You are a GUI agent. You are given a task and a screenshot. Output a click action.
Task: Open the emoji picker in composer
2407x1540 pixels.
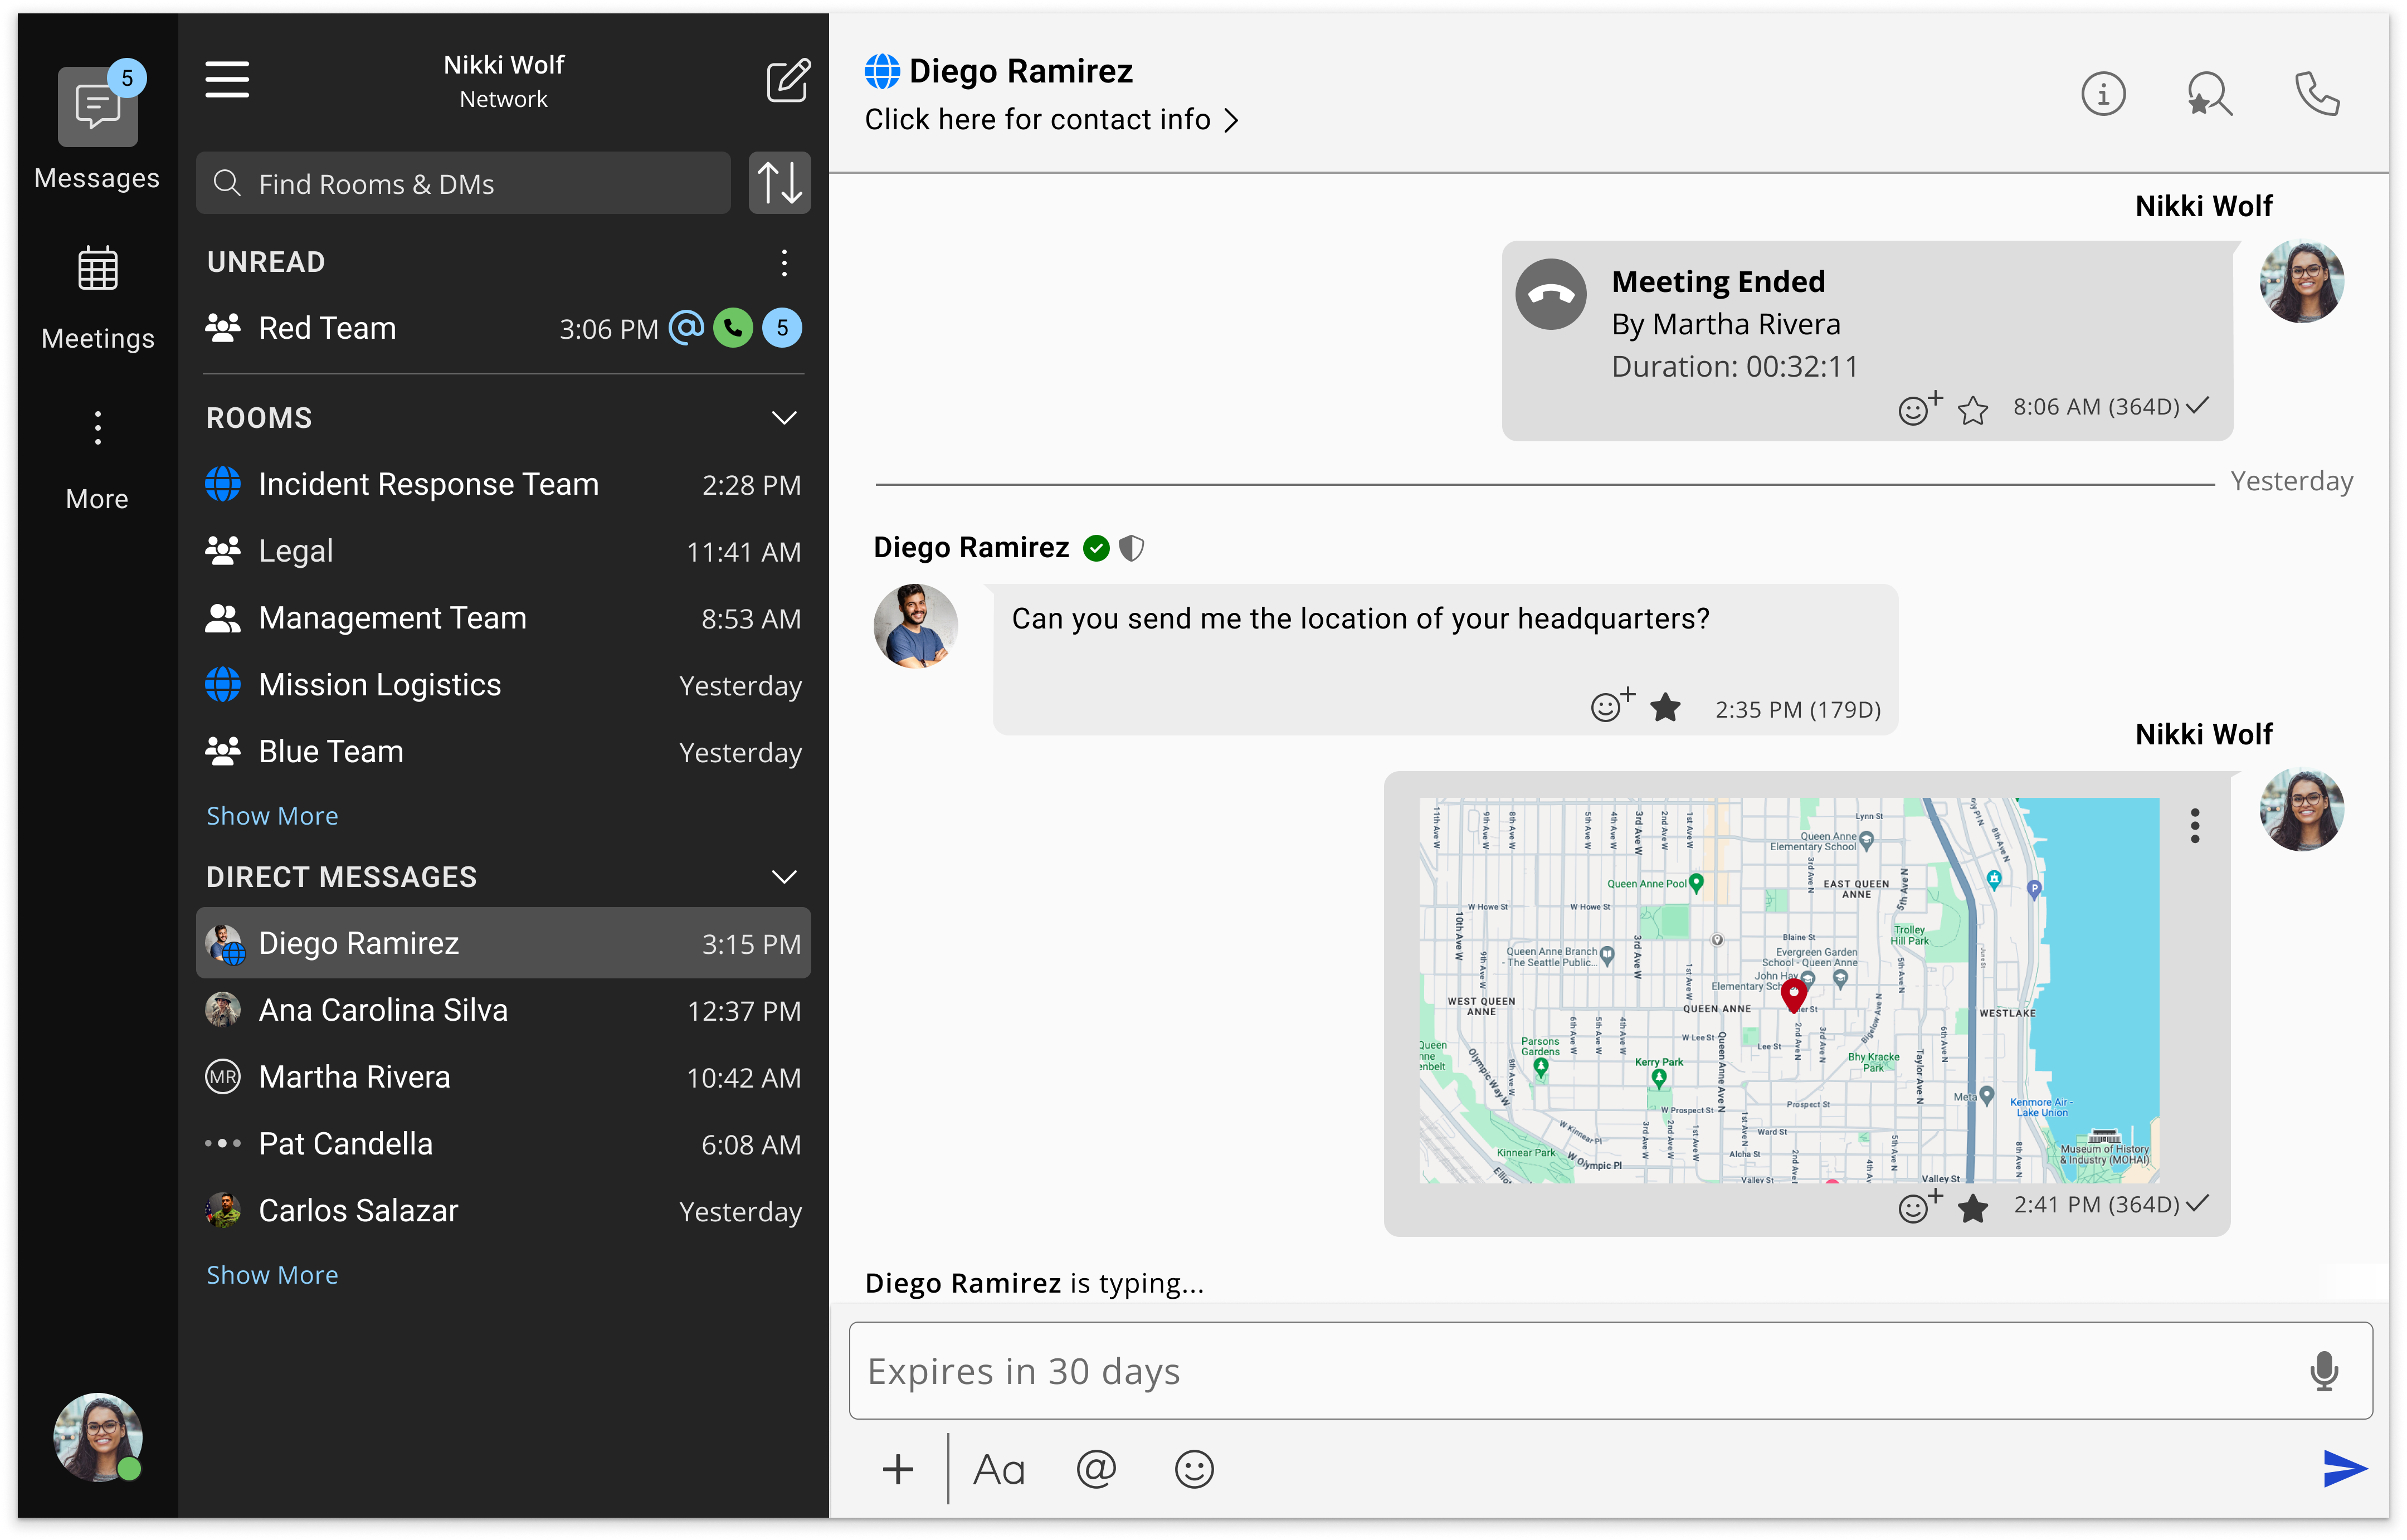coord(1194,1469)
